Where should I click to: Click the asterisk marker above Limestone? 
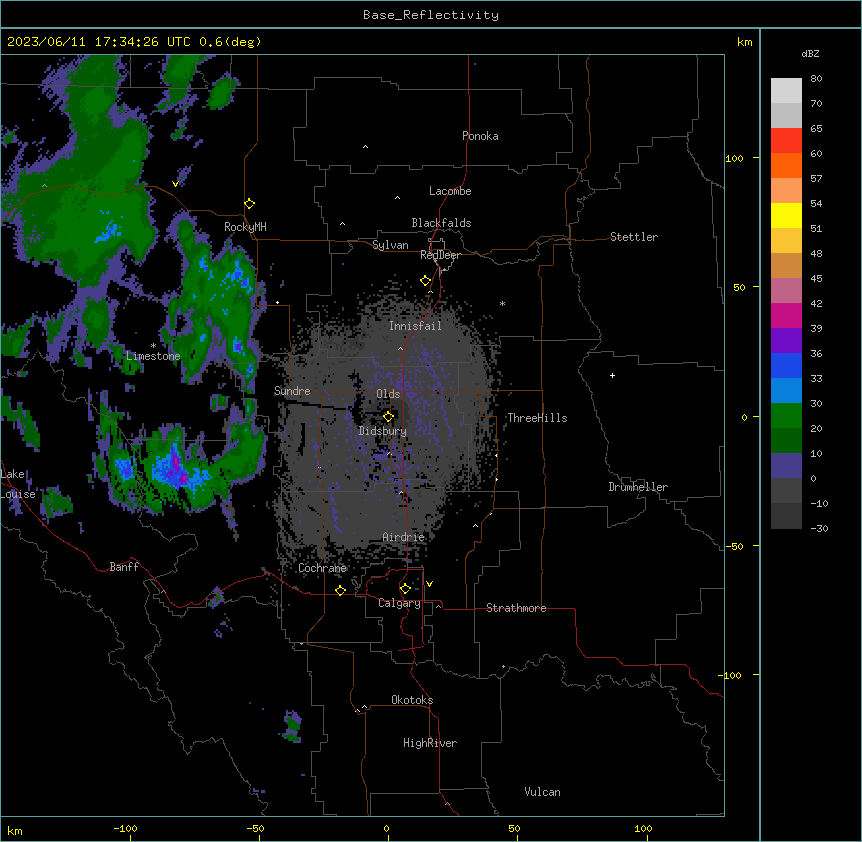[x=153, y=346]
